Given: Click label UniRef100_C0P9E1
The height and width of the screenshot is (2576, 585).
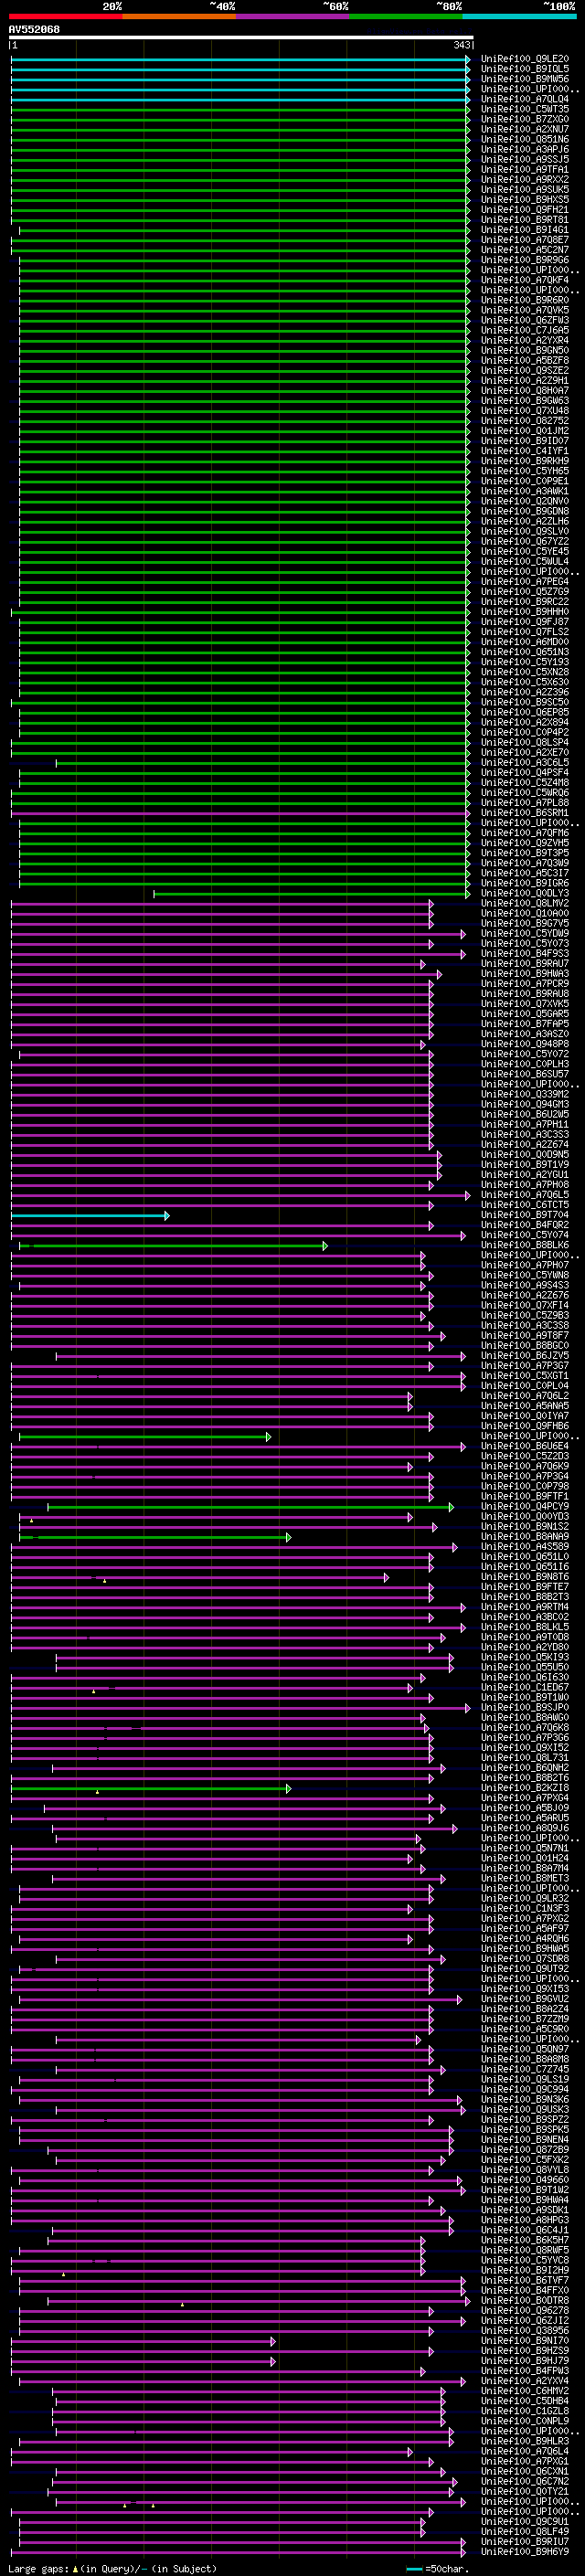Looking at the screenshot, I should coord(525,481).
